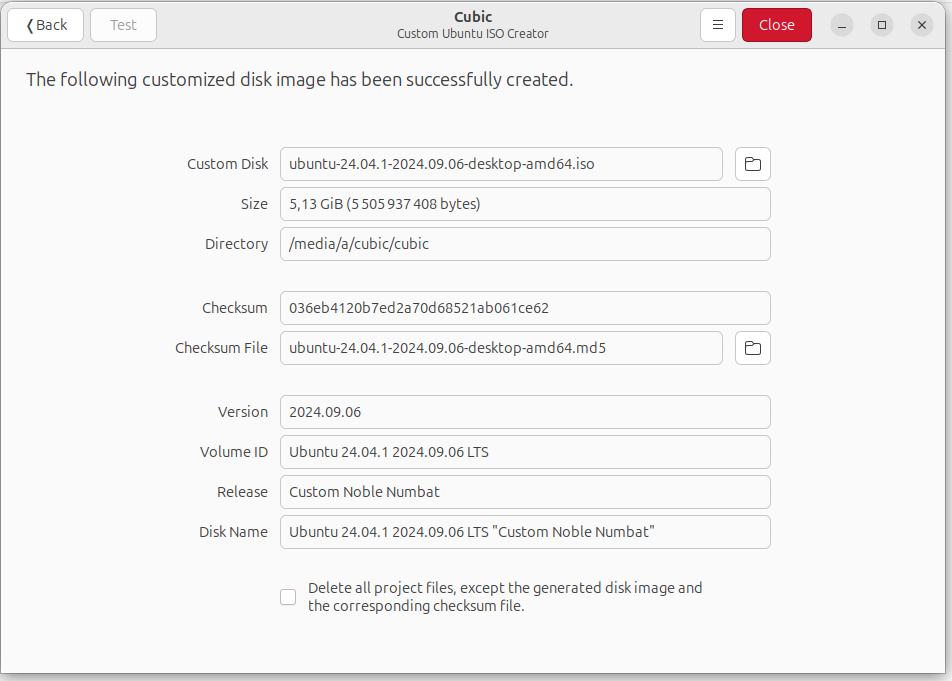952x681 pixels.
Task: Click the Custom Disk filename field
Action: coord(501,164)
